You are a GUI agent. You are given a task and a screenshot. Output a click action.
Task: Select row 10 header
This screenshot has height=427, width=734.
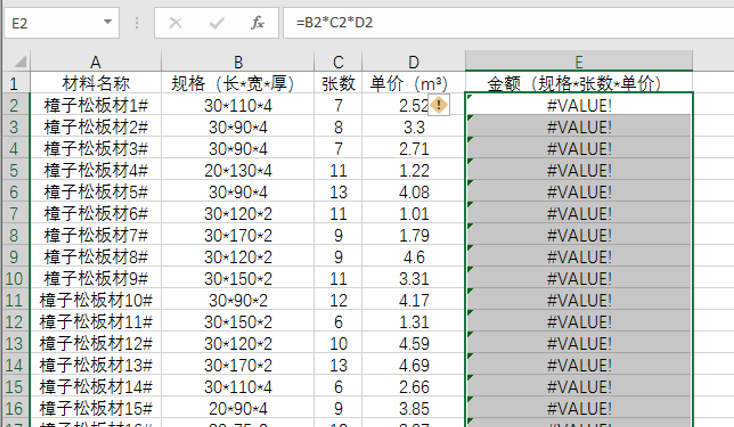click(x=15, y=278)
